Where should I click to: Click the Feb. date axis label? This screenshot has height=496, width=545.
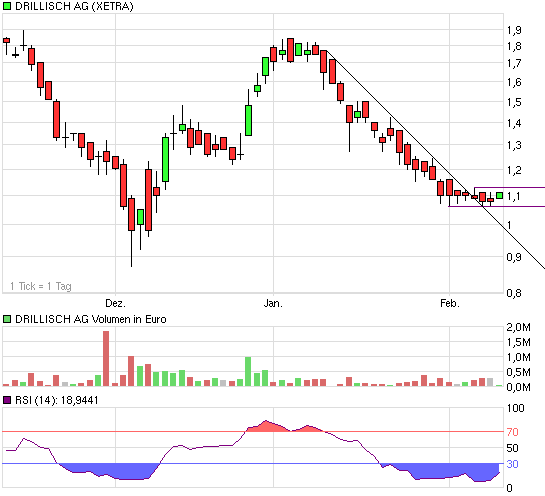[x=450, y=303]
